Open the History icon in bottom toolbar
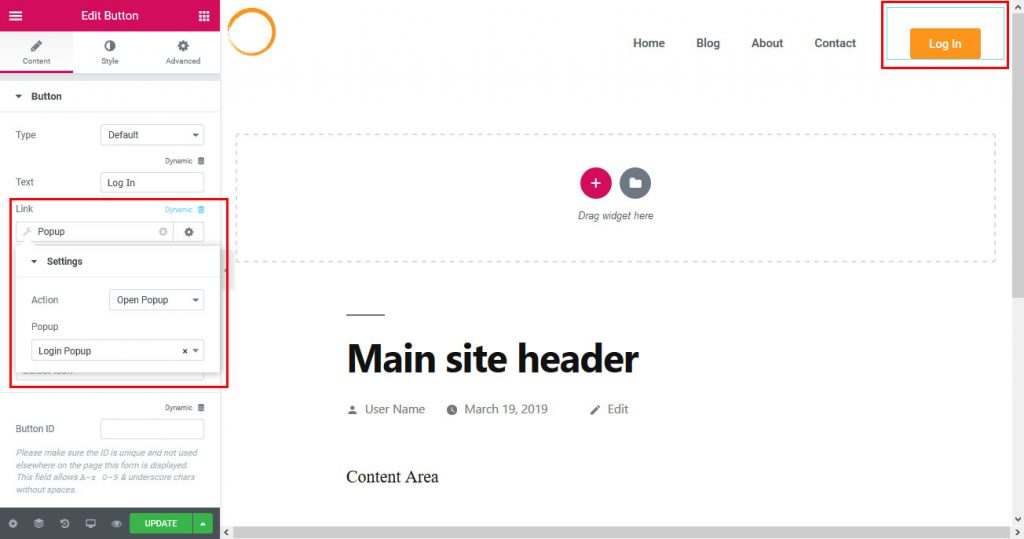Viewport: 1024px width, 539px height. [x=65, y=524]
